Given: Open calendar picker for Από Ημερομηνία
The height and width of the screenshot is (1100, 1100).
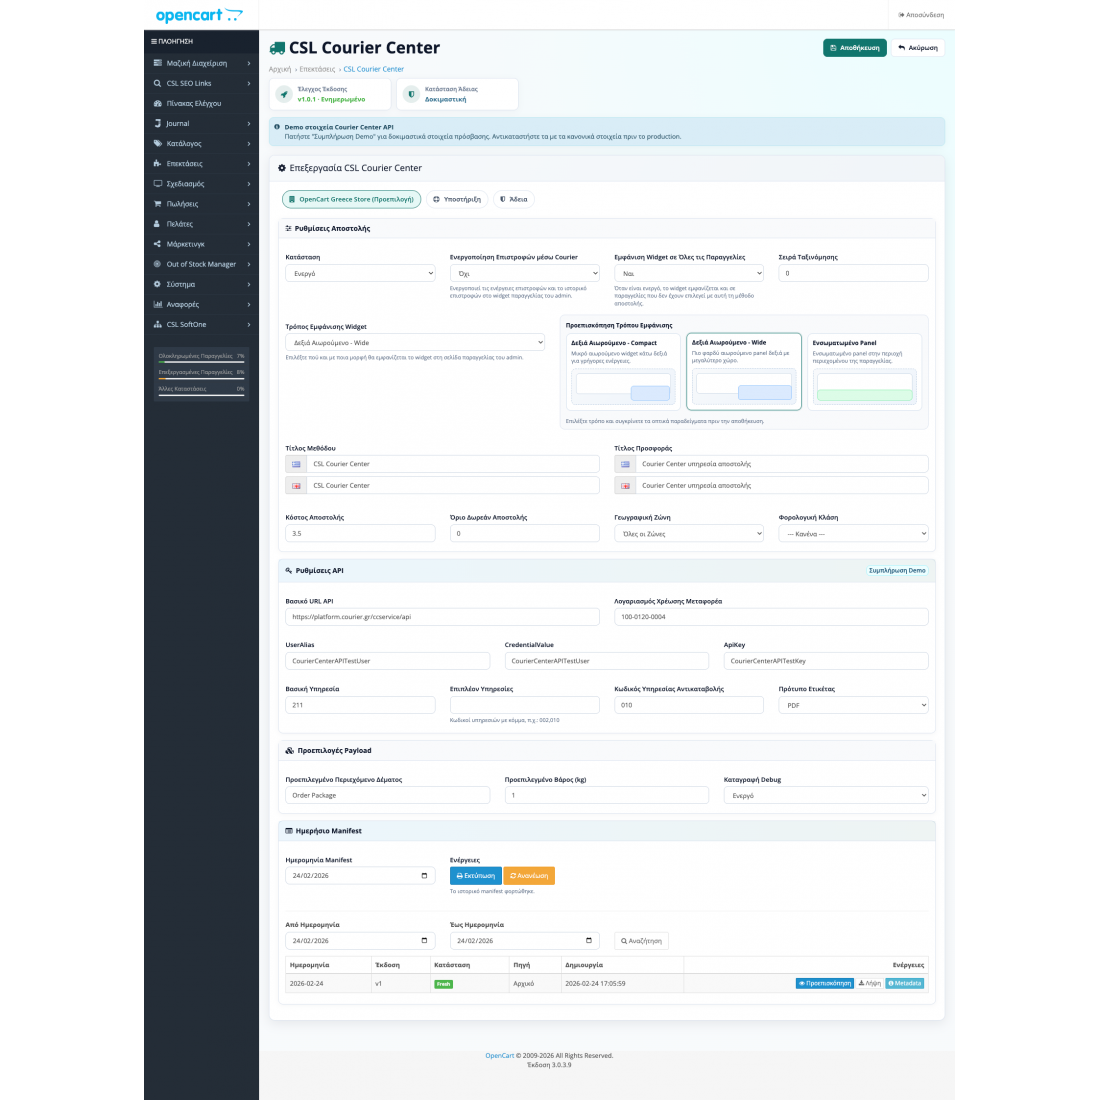Looking at the screenshot, I should point(424,941).
